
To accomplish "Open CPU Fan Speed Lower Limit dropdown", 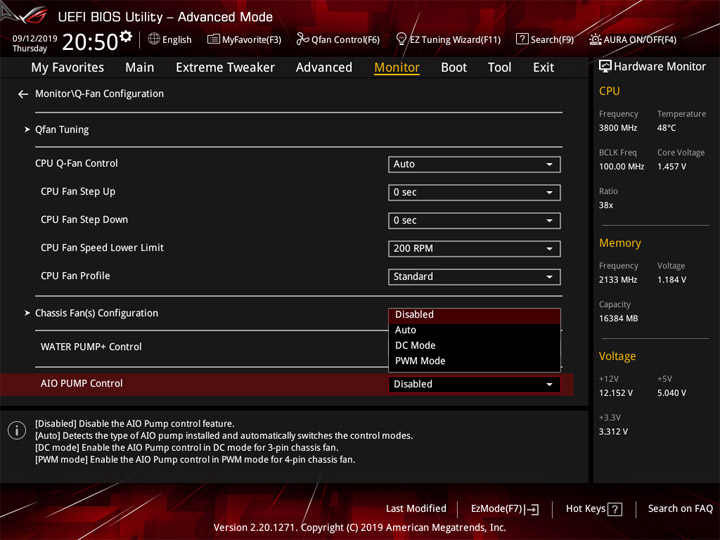I will pyautogui.click(x=474, y=248).
